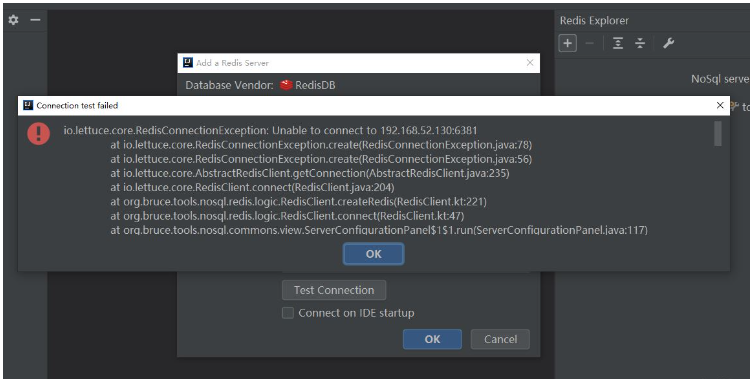Click the error dialog vertical scrollbar thumb

(717, 133)
